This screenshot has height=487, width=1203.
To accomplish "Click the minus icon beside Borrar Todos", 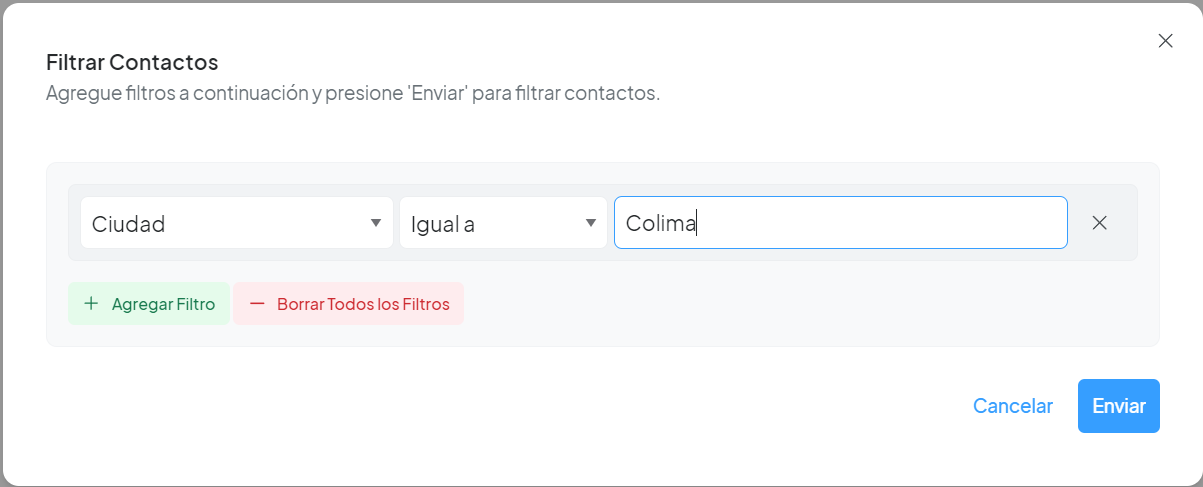I will [x=257, y=304].
